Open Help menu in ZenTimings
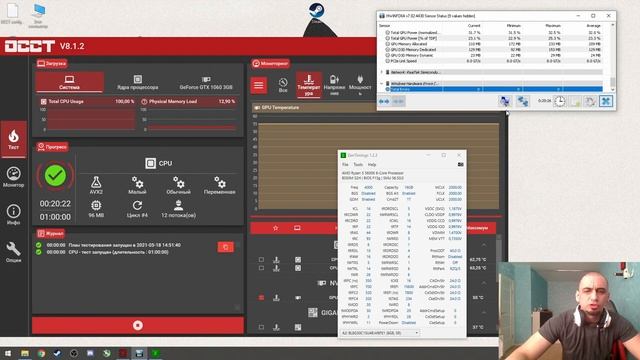This screenshot has height=360, width=640. point(372,164)
